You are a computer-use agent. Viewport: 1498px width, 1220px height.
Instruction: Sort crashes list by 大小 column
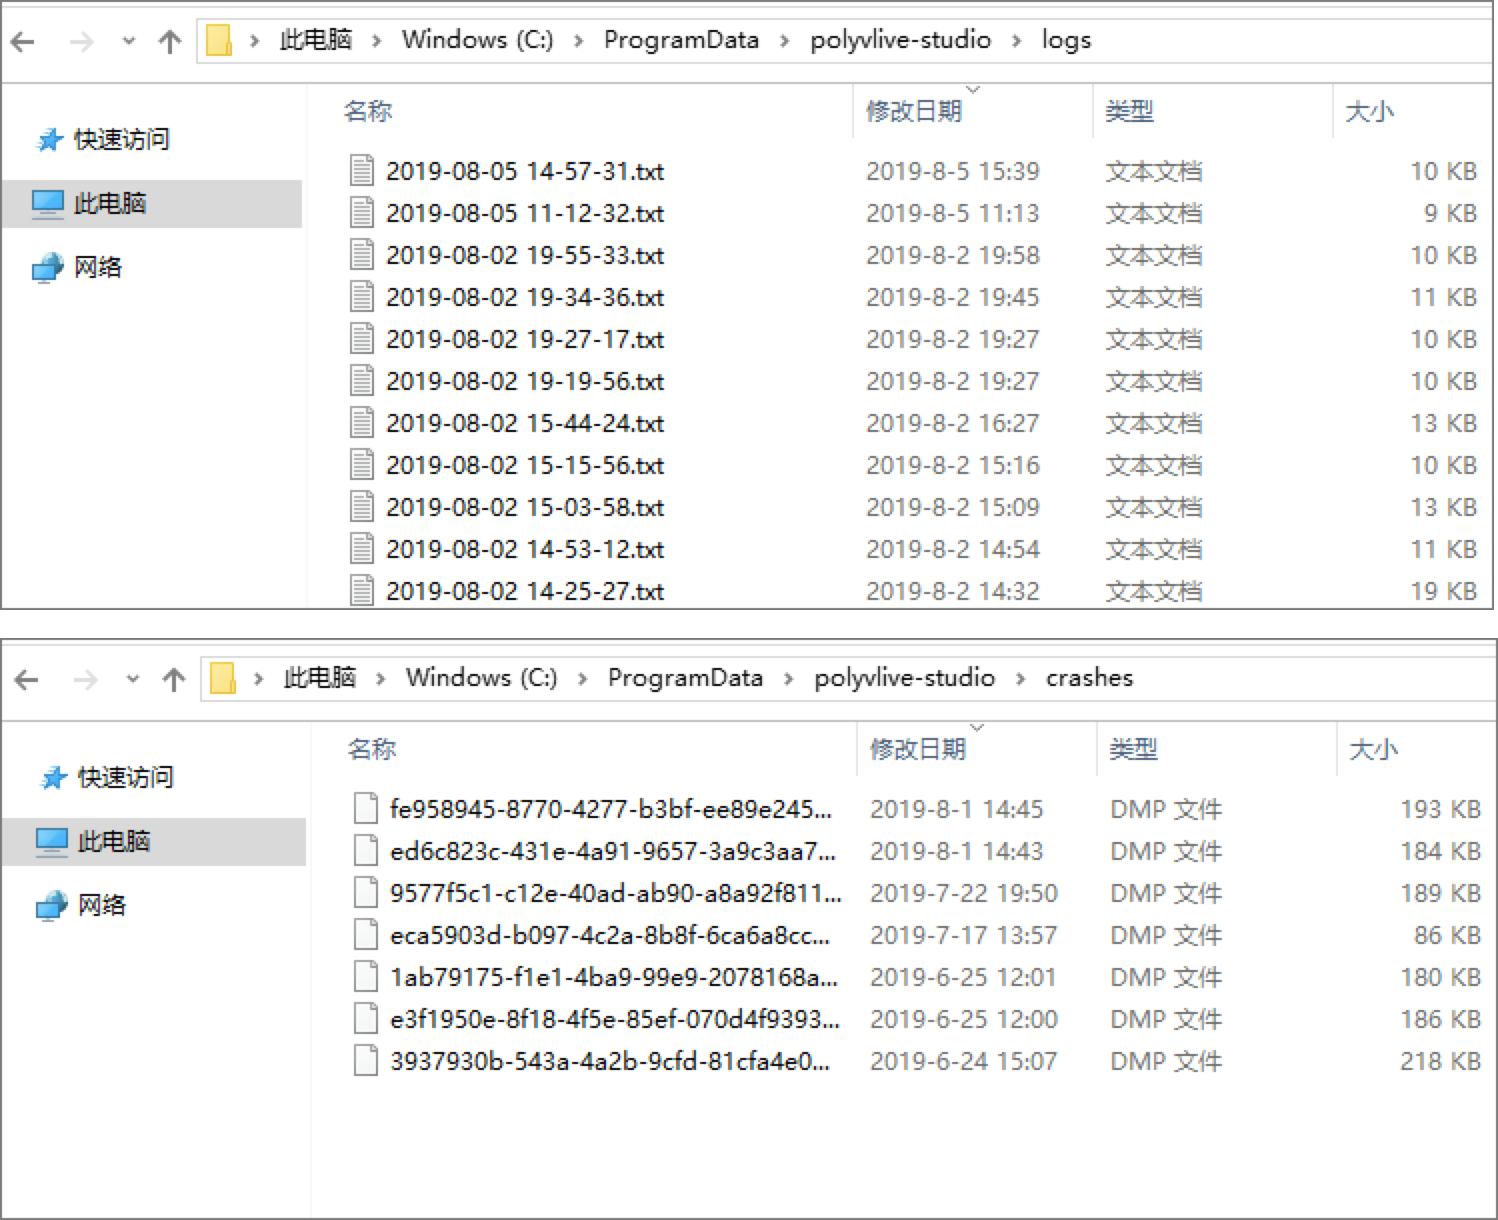(1373, 749)
